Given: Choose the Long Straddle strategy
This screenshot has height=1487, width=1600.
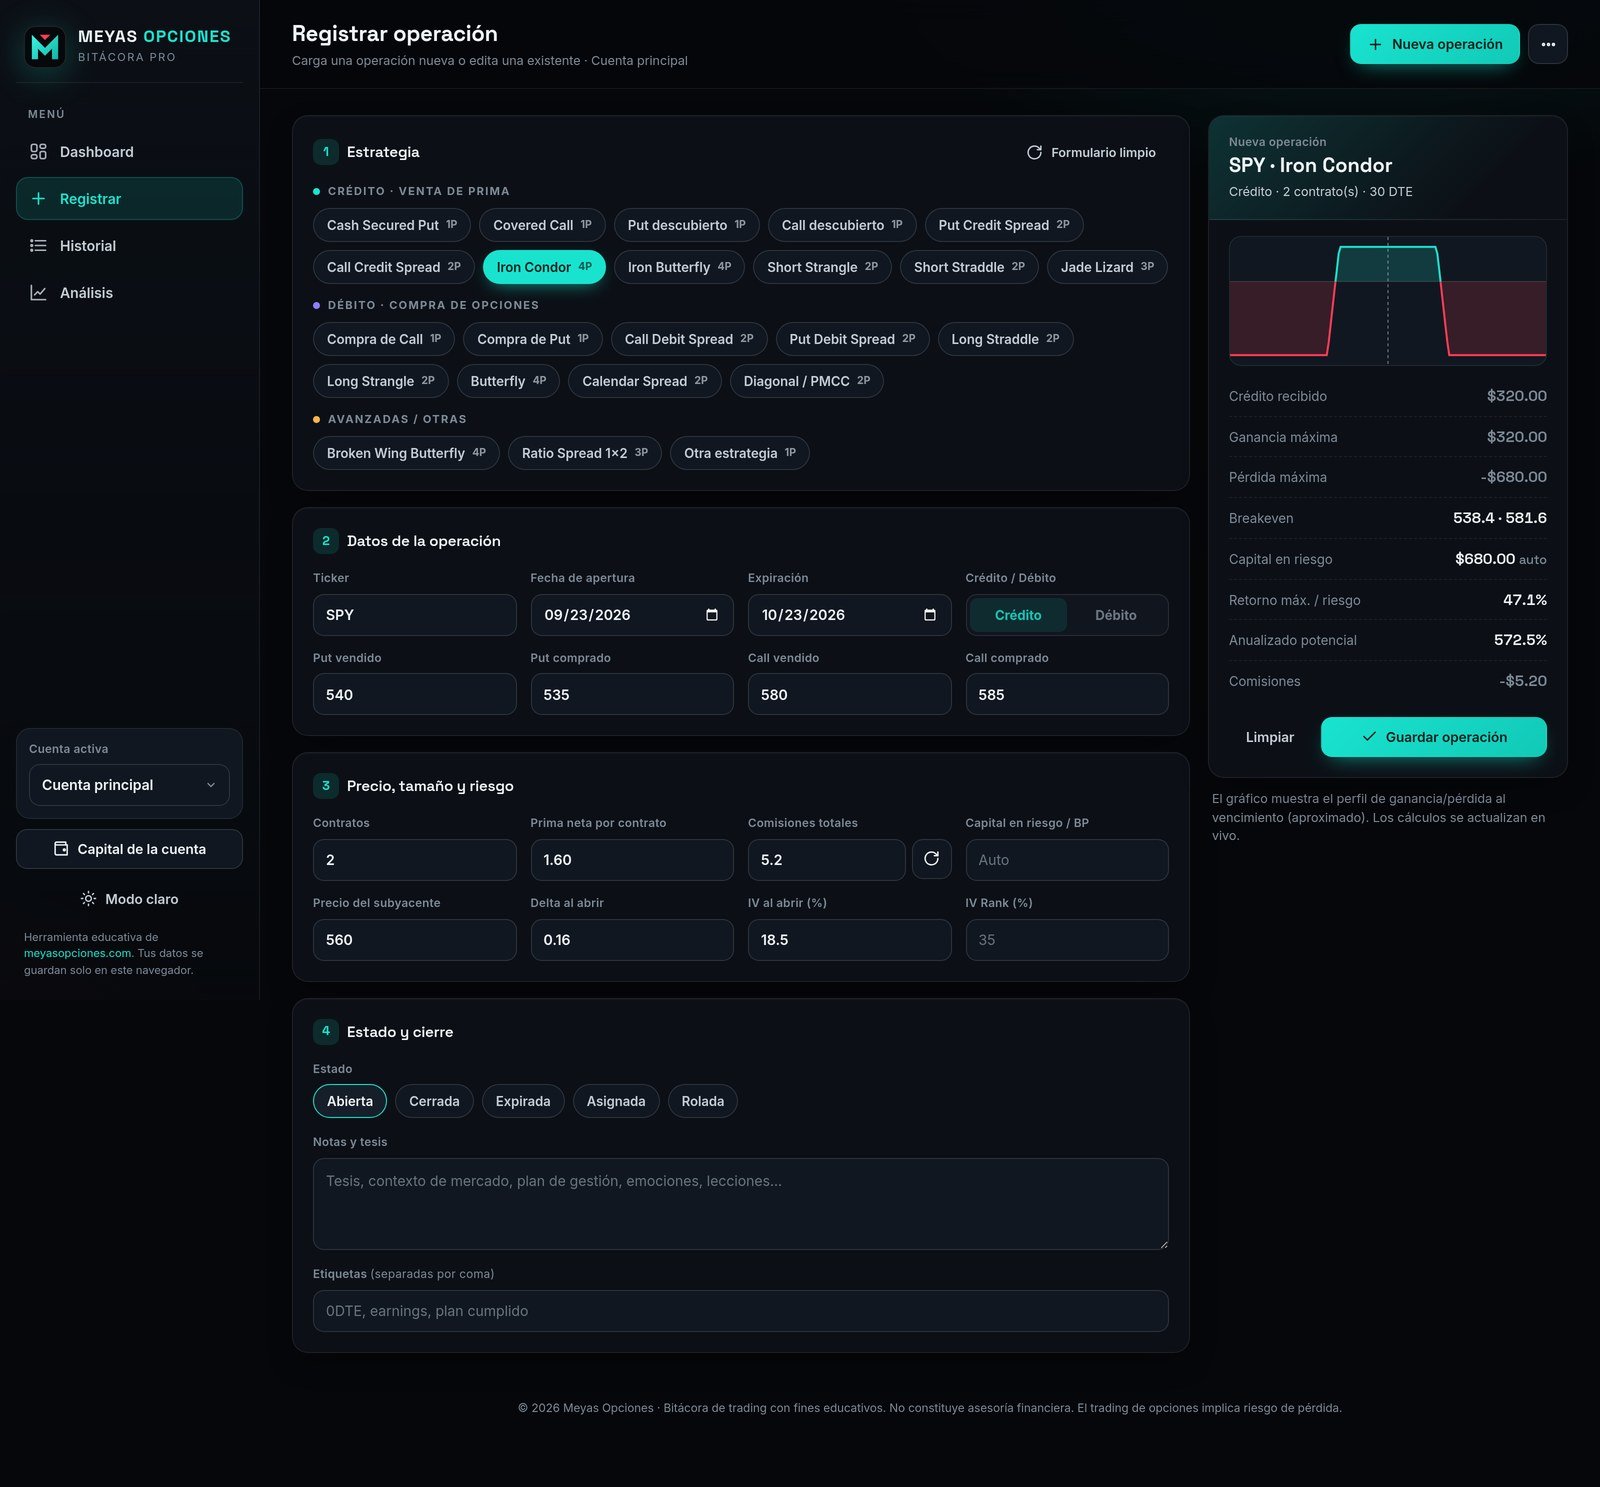Looking at the screenshot, I should point(1005,339).
